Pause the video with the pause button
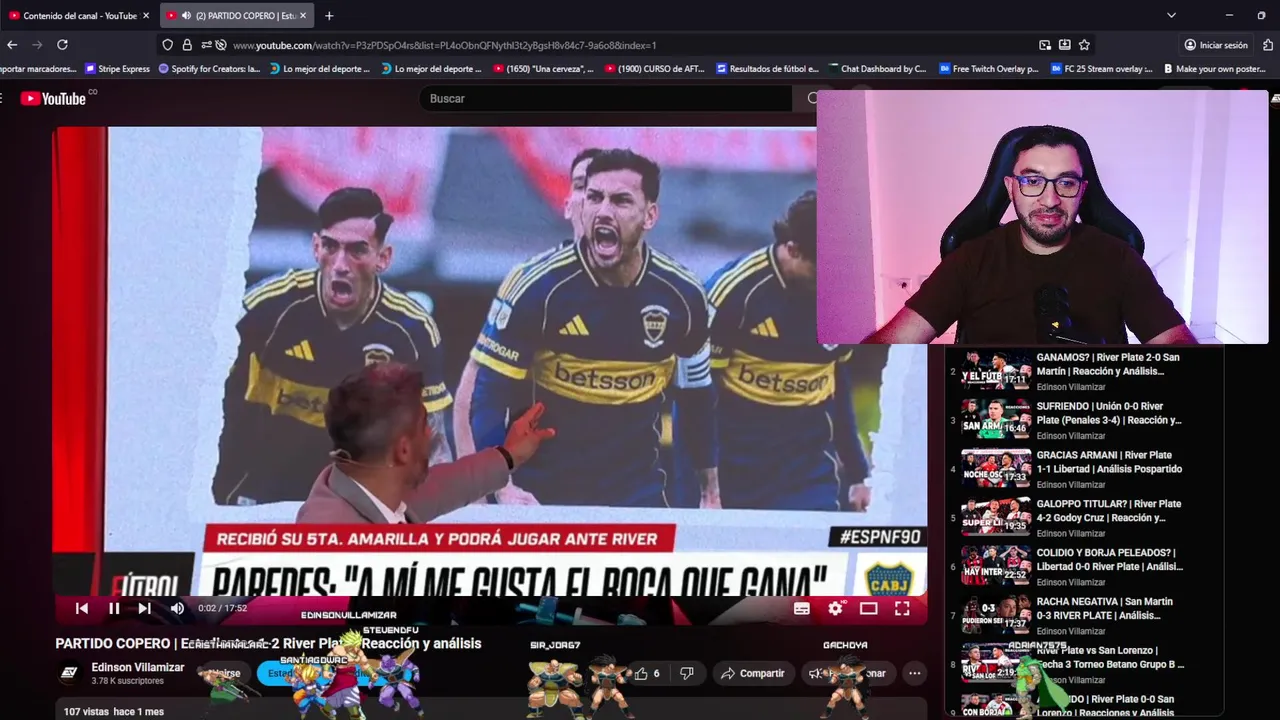The width and height of the screenshot is (1280, 720). [114, 608]
